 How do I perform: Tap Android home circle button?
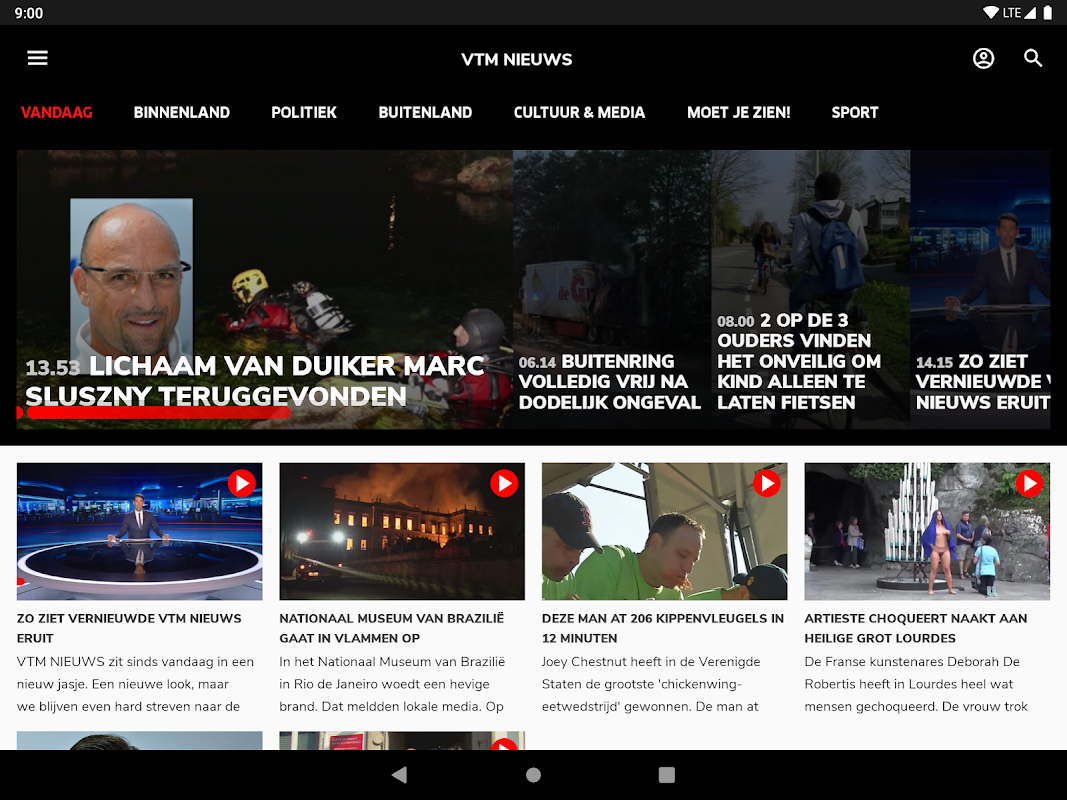[534, 775]
